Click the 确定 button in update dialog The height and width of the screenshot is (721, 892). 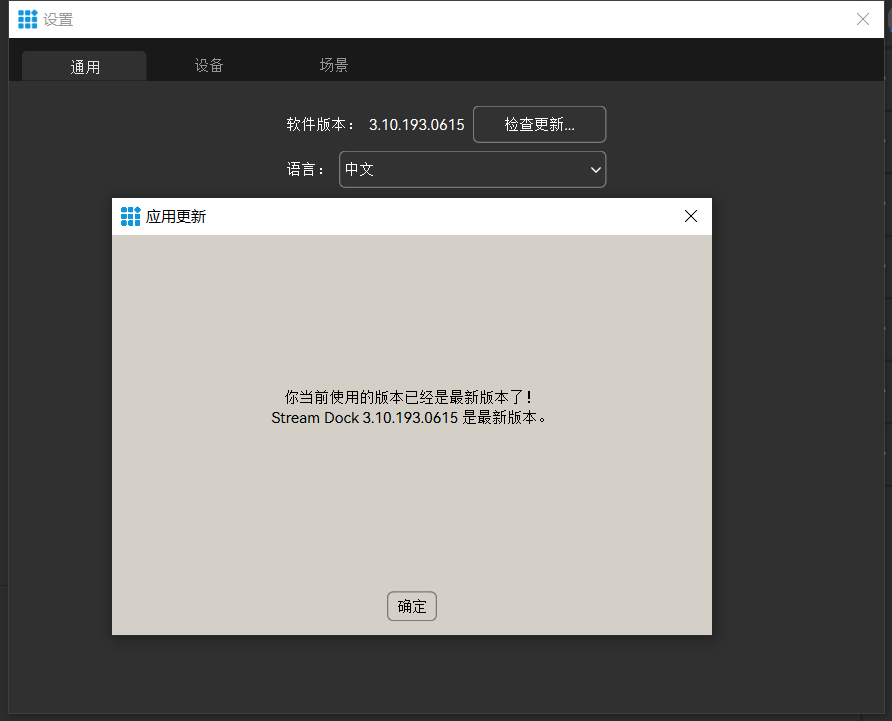coord(411,606)
